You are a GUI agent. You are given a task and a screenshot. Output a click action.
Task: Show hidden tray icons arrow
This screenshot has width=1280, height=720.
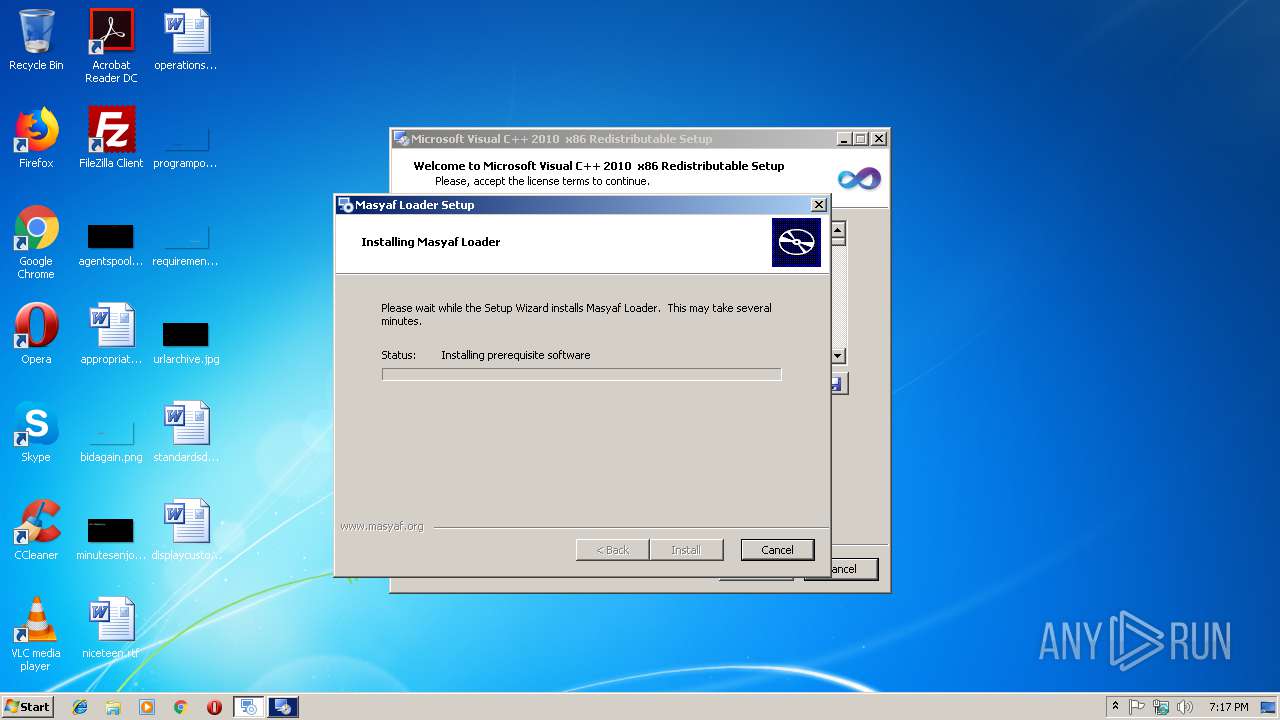tap(1115, 707)
